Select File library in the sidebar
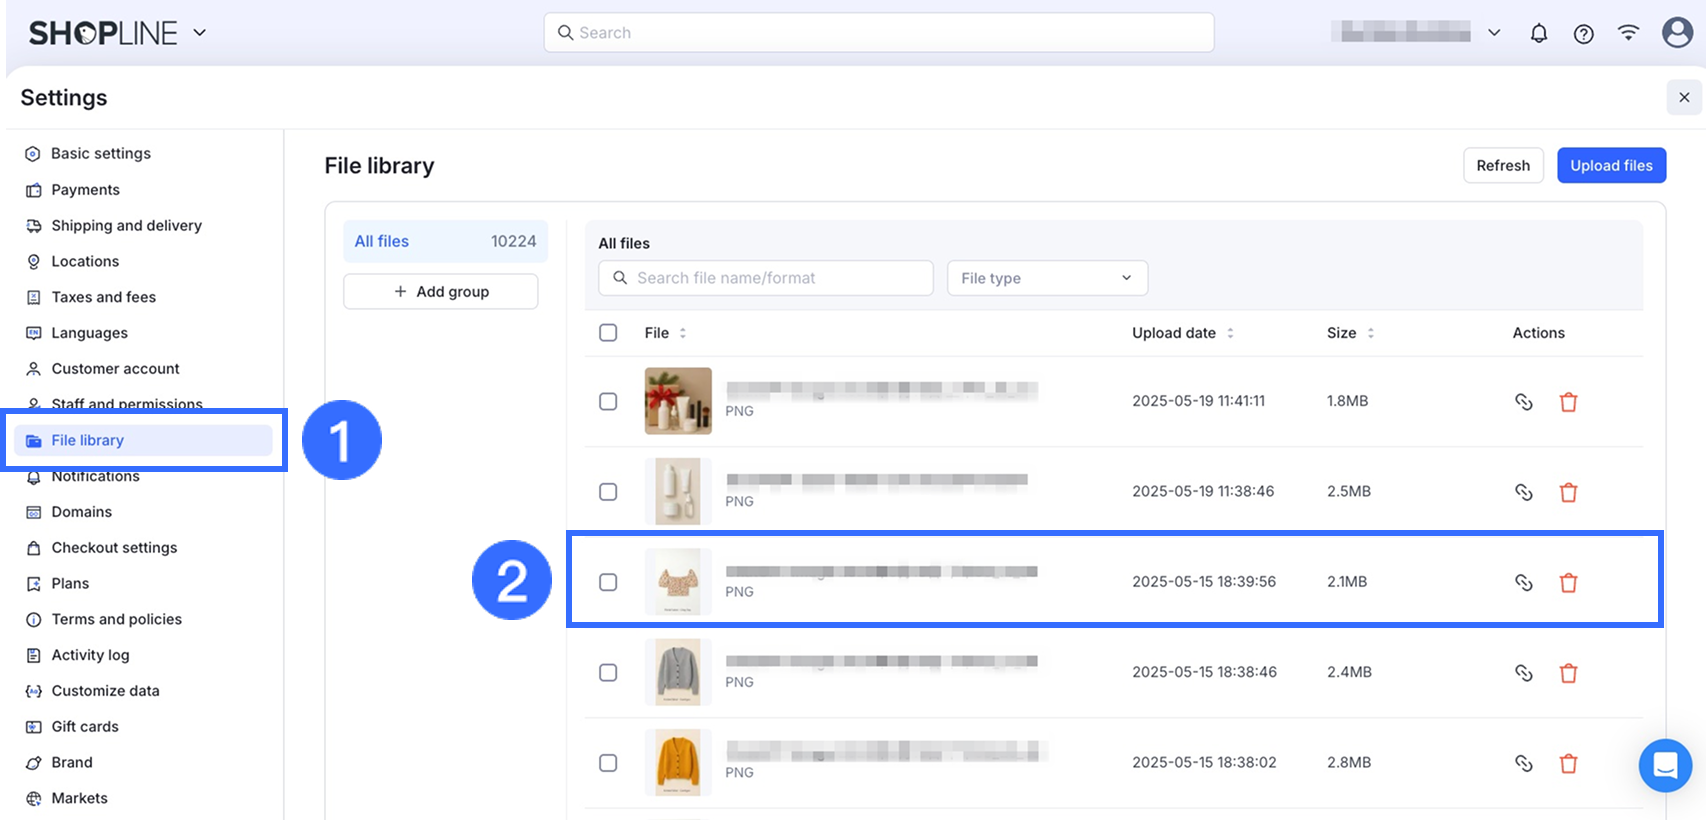Viewport: 1706px width, 820px height. tap(143, 440)
